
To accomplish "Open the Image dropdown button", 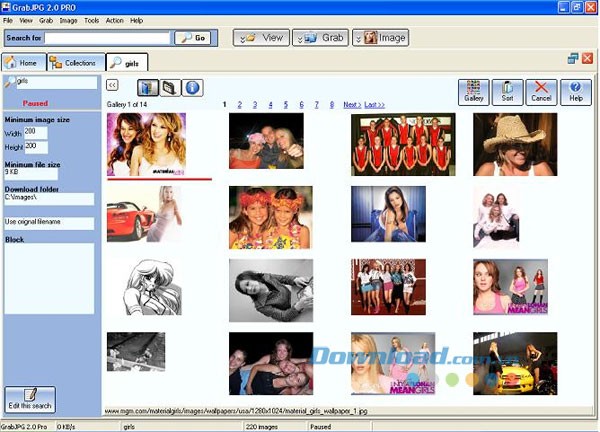I will click(380, 38).
